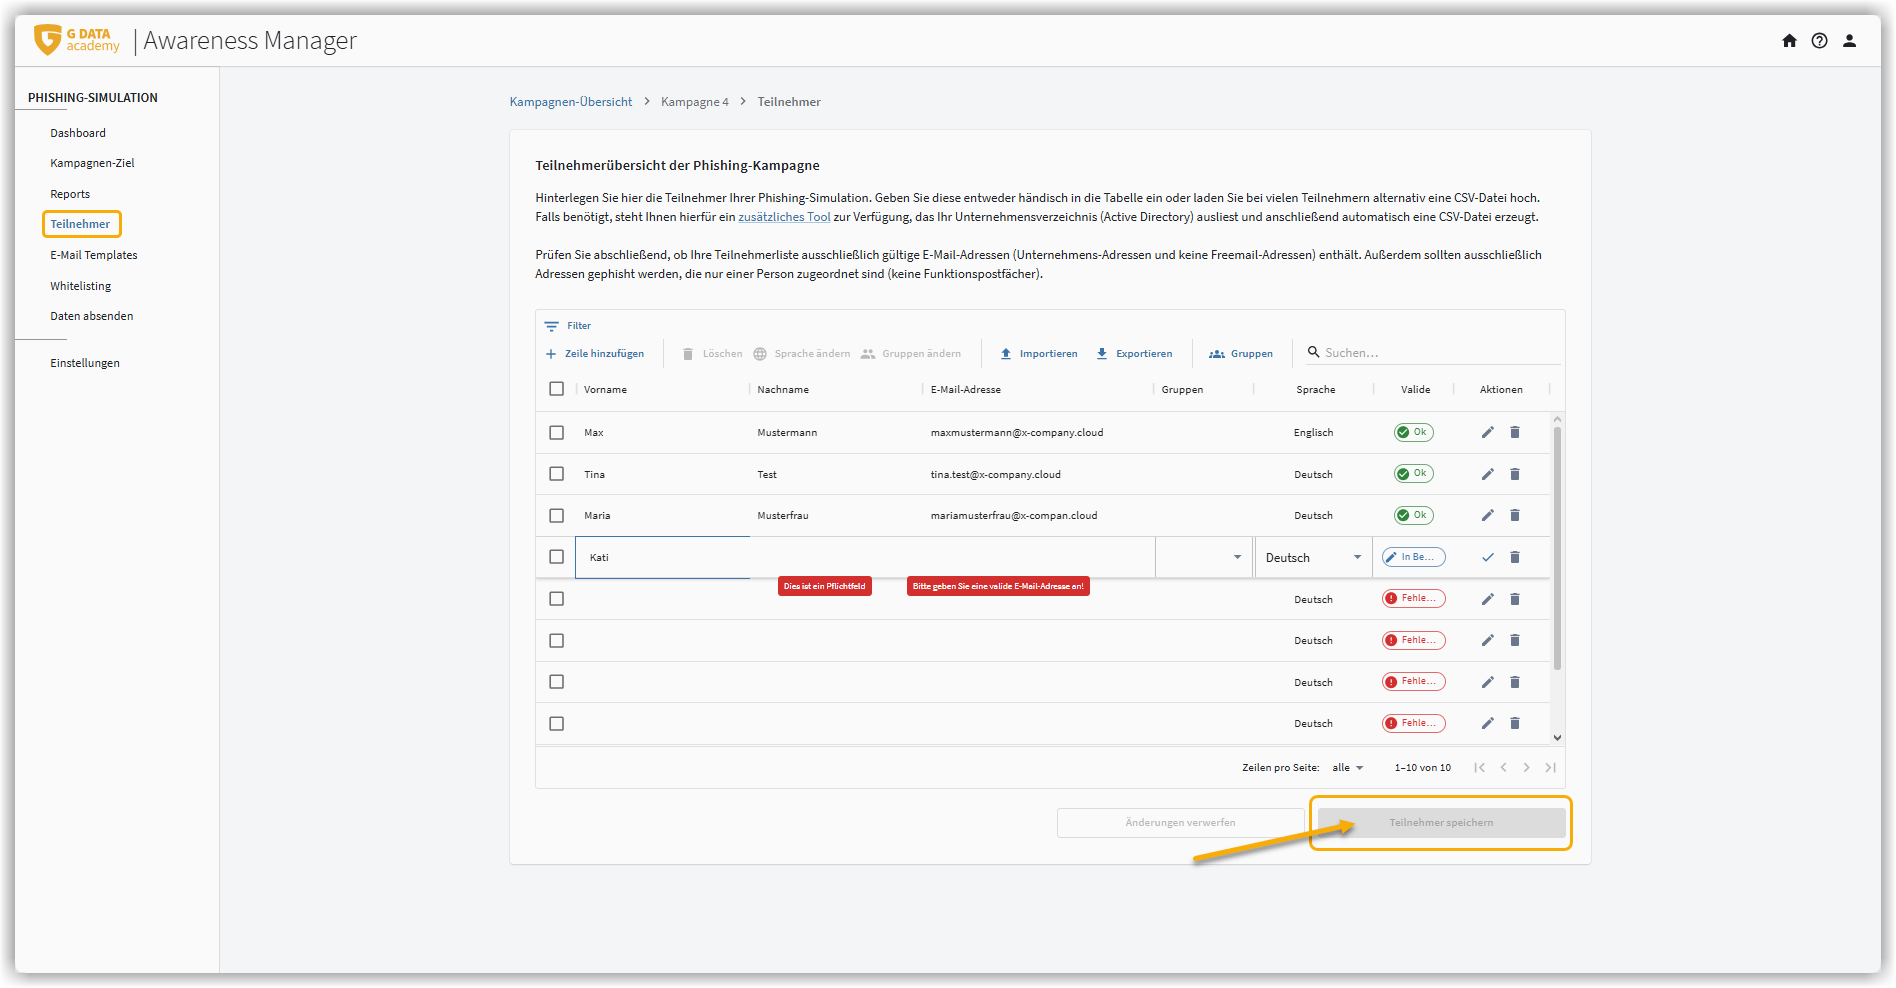Click Englisch language cell for Max
This screenshot has width=1896, height=988.
[x=1313, y=433]
